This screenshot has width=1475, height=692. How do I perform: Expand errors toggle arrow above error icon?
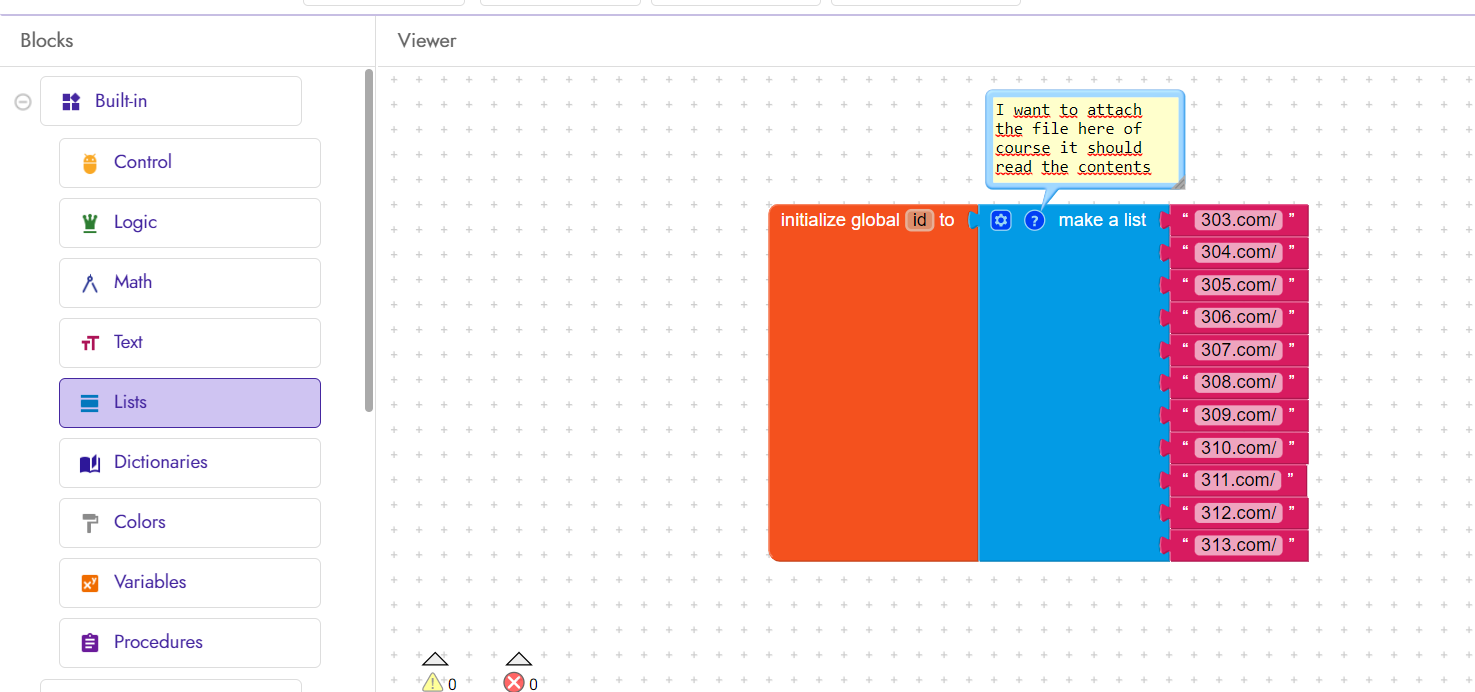point(518,659)
